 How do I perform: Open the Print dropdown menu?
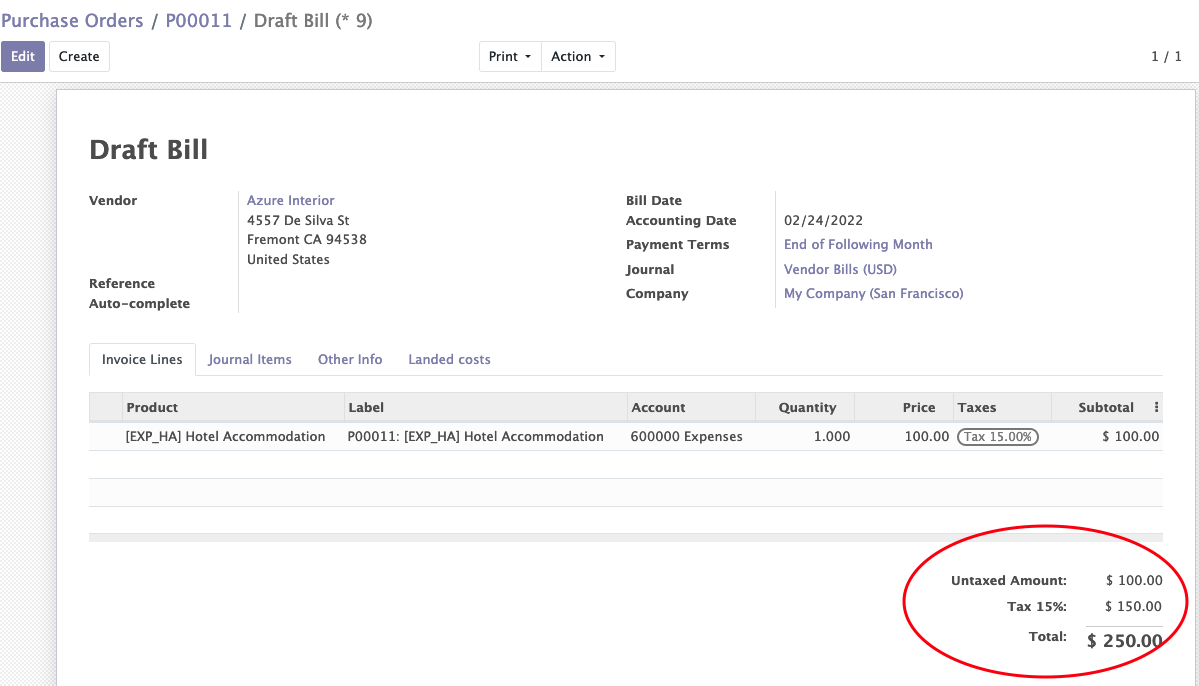509,56
